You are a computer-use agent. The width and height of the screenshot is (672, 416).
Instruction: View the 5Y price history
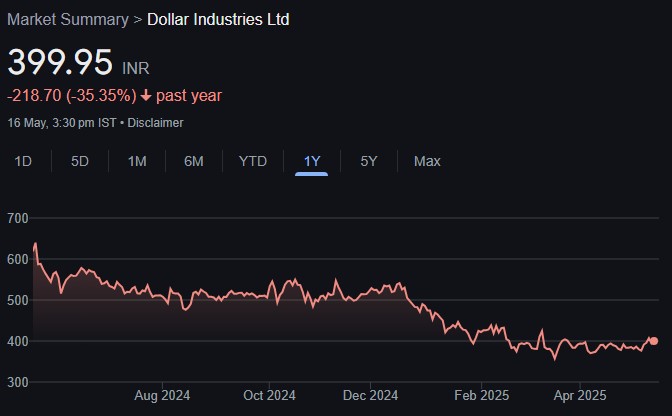pyautogui.click(x=369, y=161)
